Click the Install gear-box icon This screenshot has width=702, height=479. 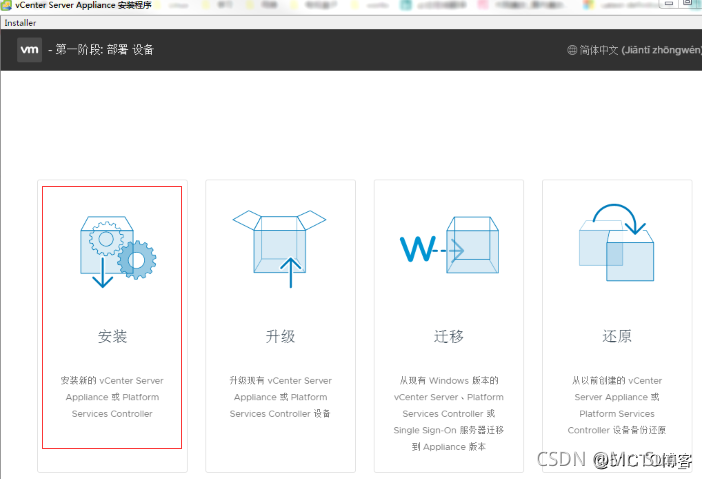click(x=118, y=252)
